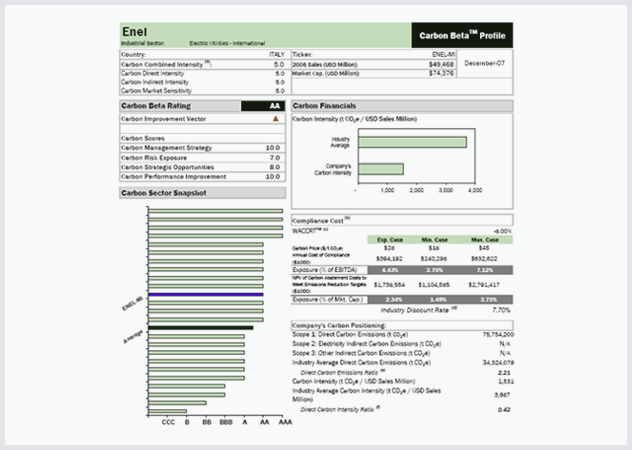The width and height of the screenshot is (632, 450).
Task: Click the Enel company title
Action: pos(135,32)
